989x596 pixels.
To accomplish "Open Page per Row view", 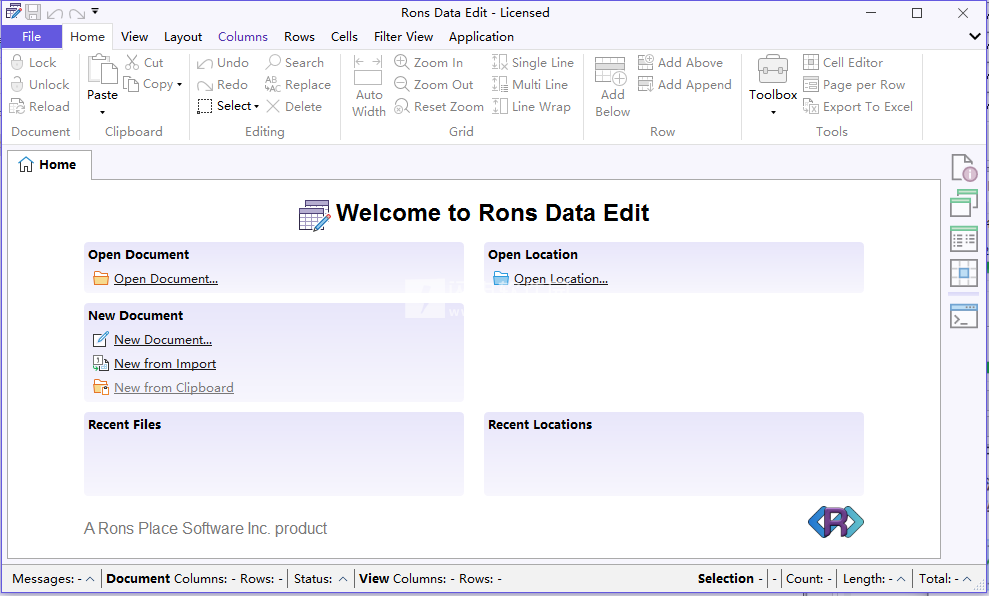I will point(854,85).
